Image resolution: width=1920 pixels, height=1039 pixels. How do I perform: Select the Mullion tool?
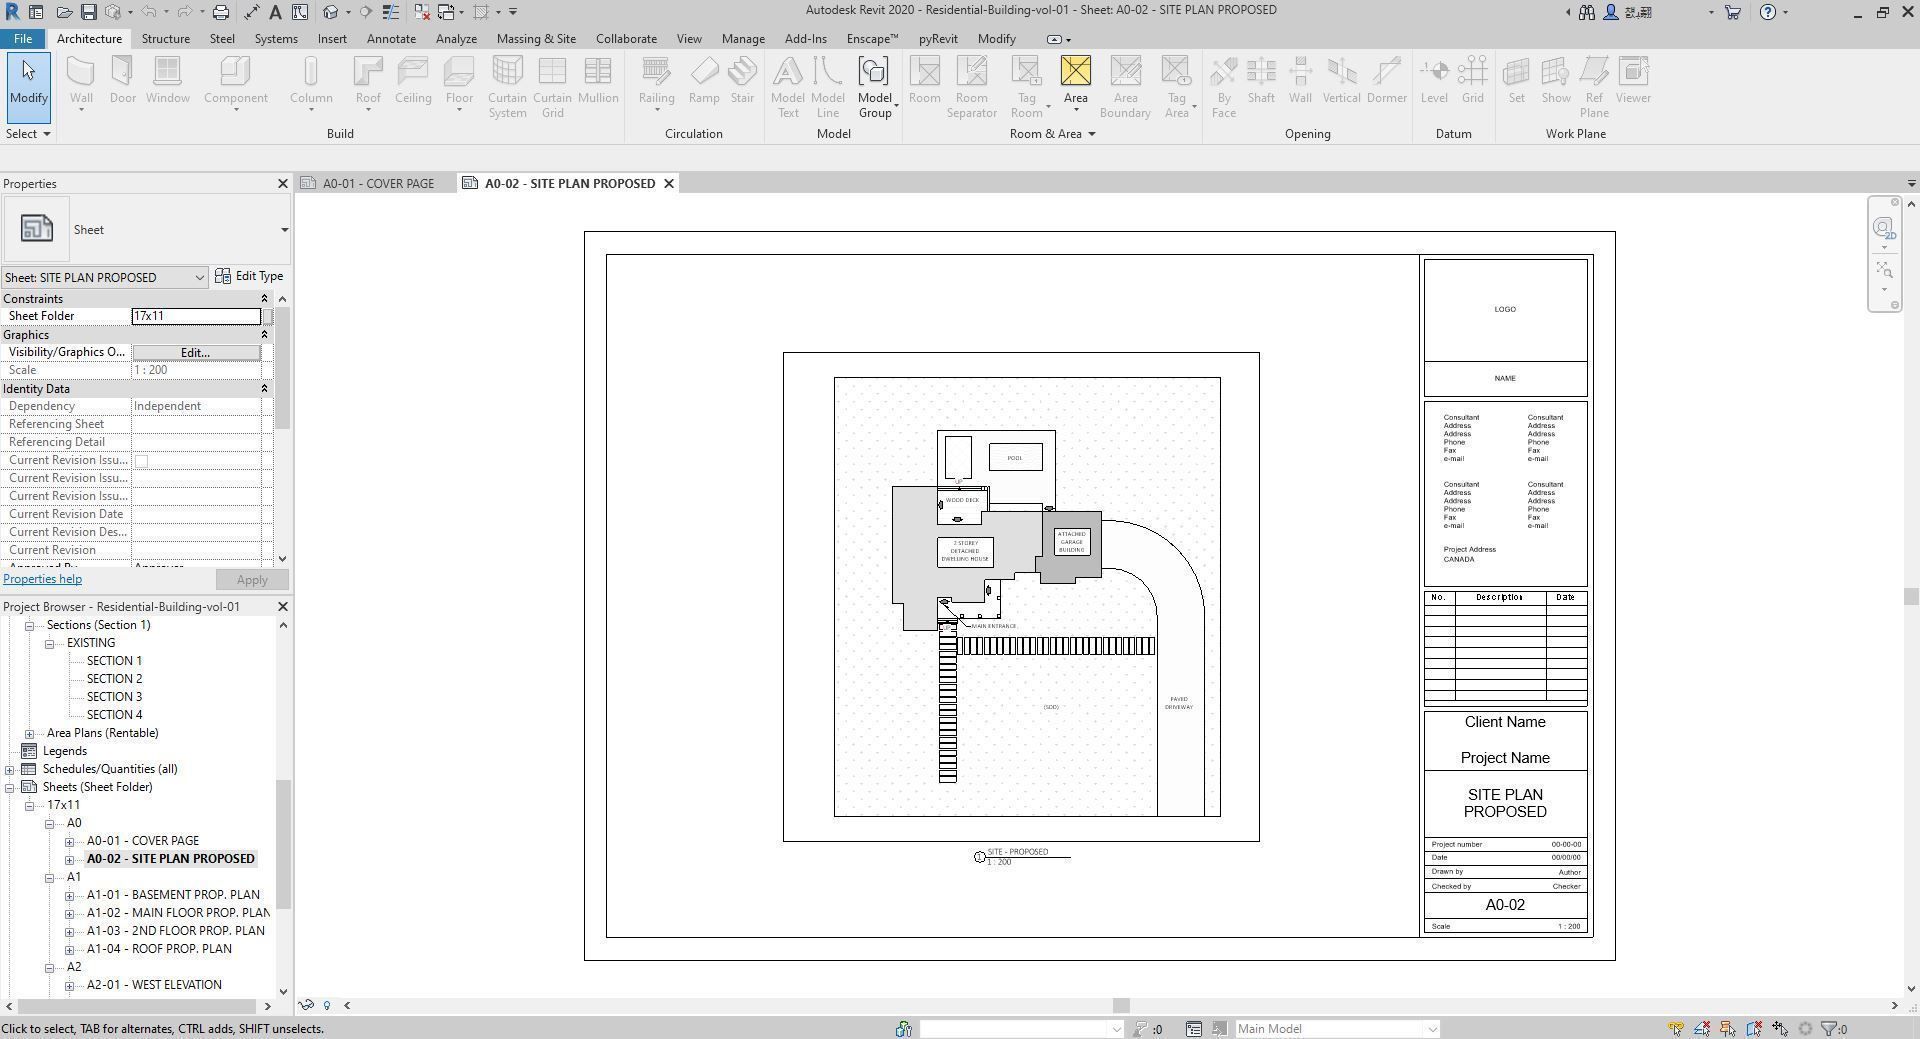click(x=598, y=80)
